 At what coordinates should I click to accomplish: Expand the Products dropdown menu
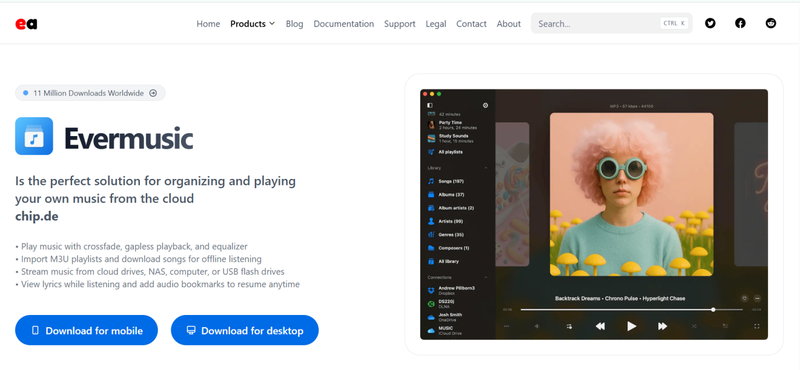(x=253, y=23)
